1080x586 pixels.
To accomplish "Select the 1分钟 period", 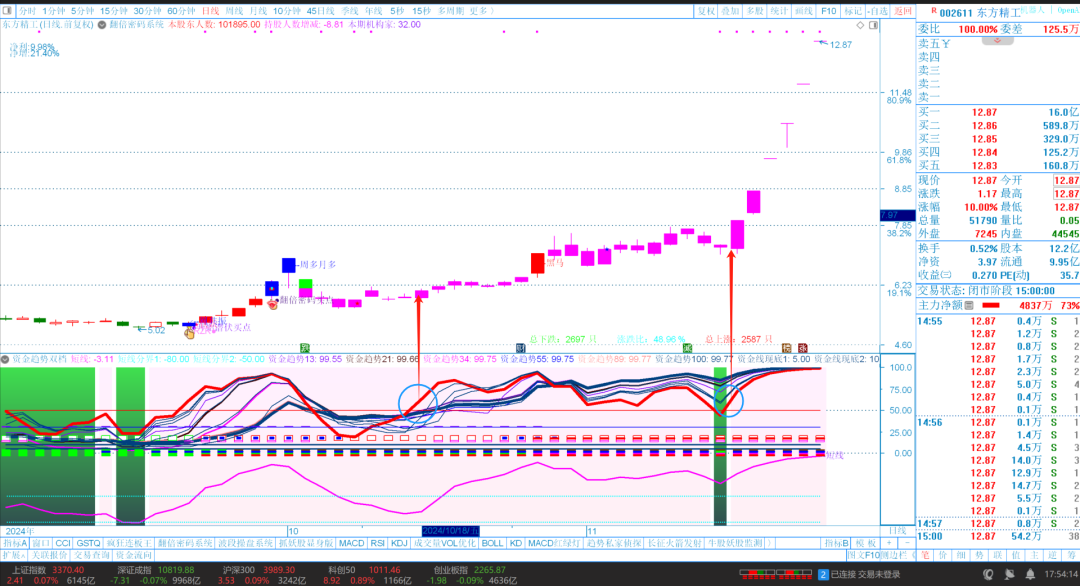I will (54, 11).
